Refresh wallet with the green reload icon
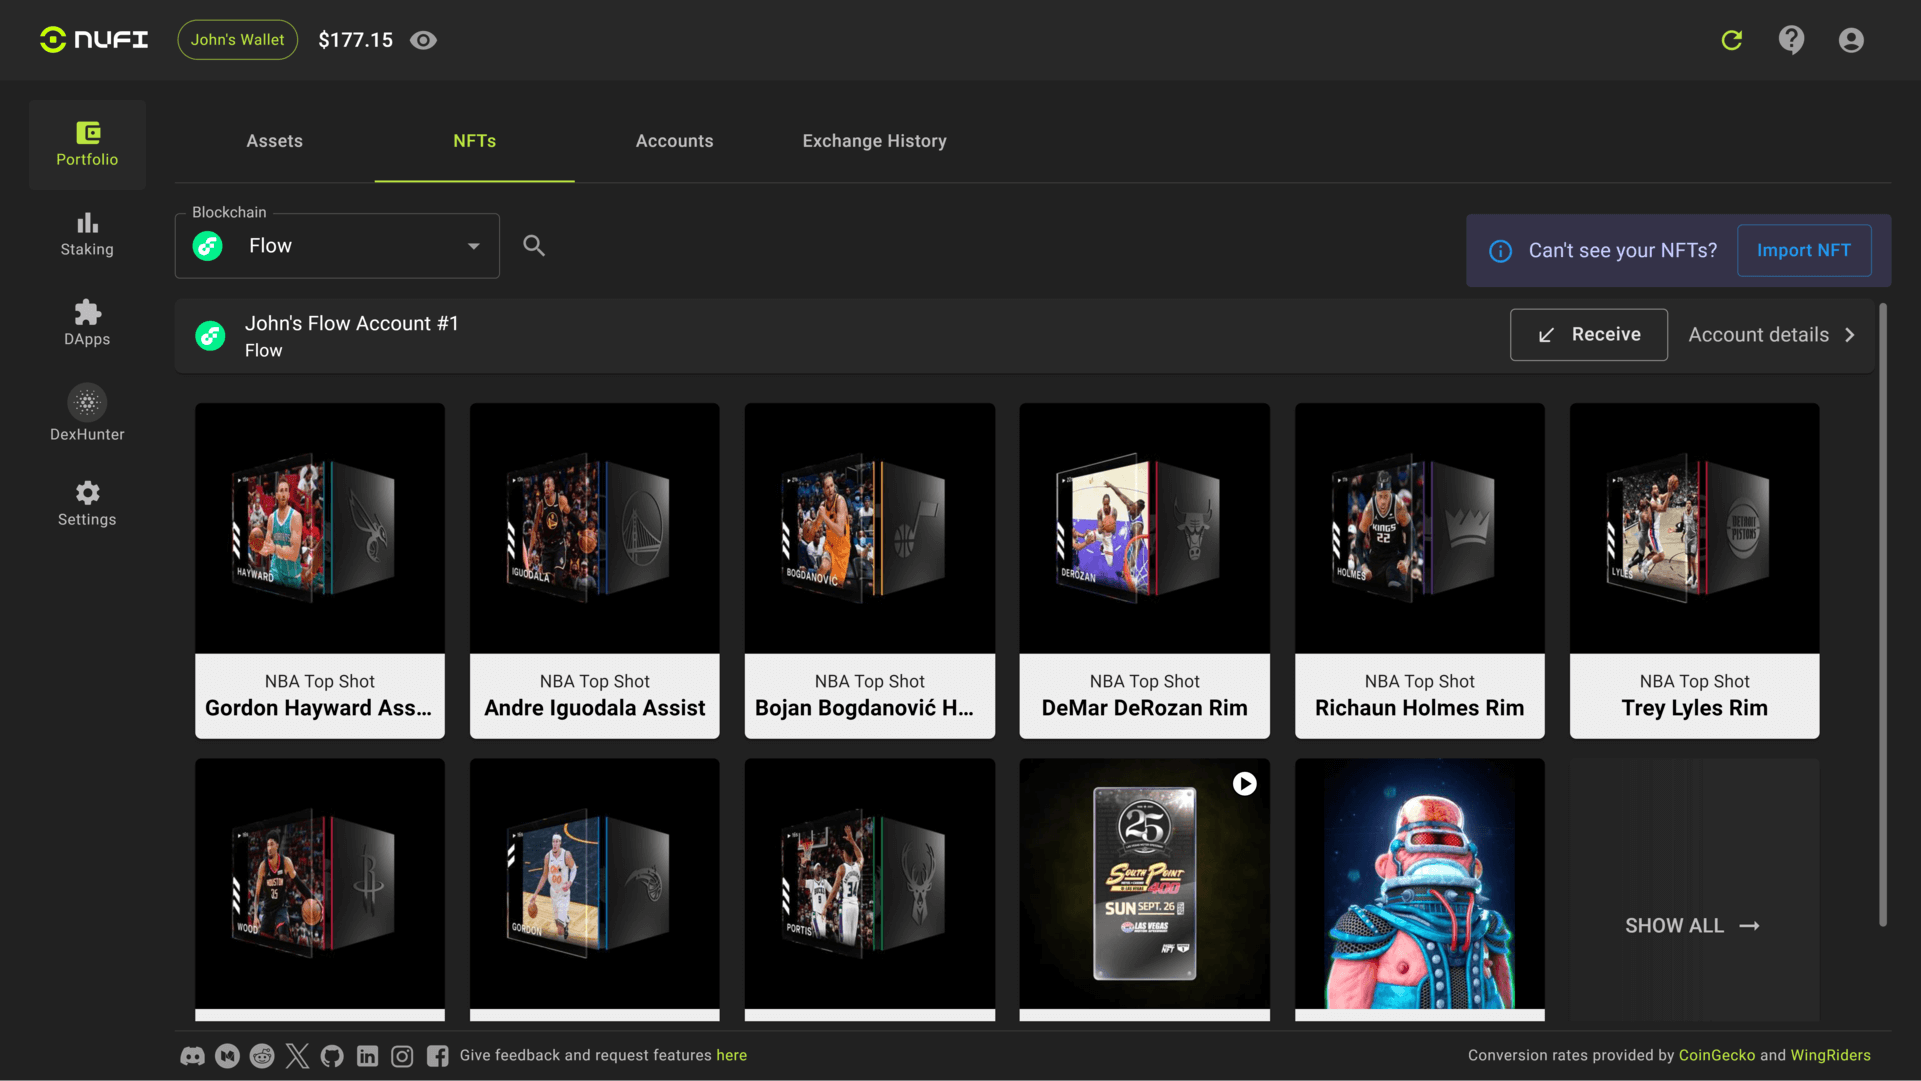This screenshot has height=1081, width=1921. (x=1732, y=40)
